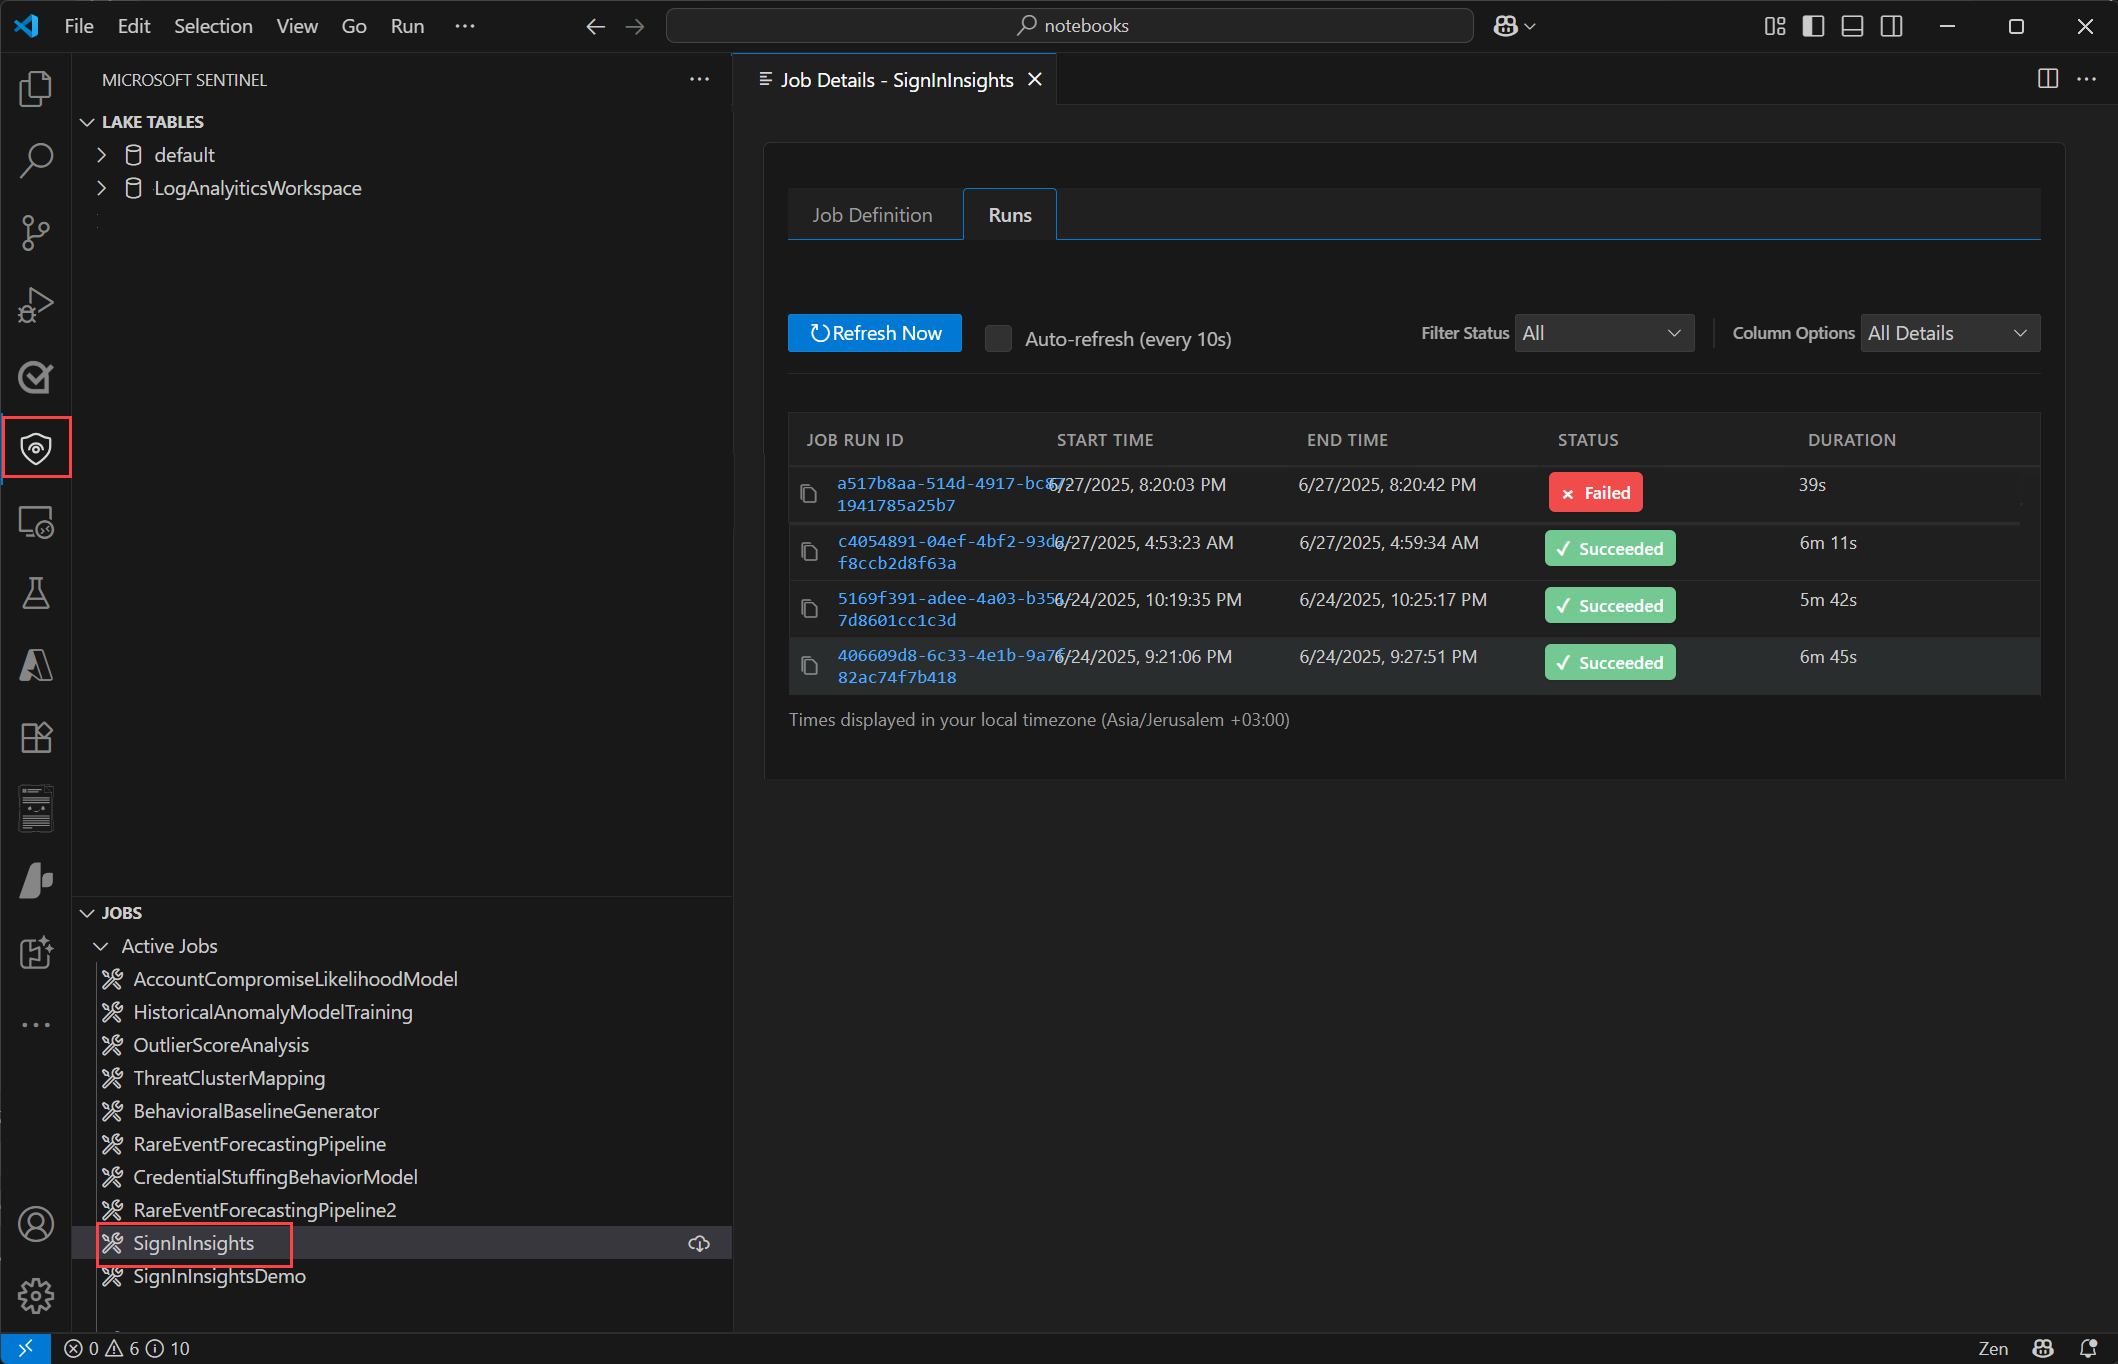Click Zen in the status bar

pos(1993,1348)
